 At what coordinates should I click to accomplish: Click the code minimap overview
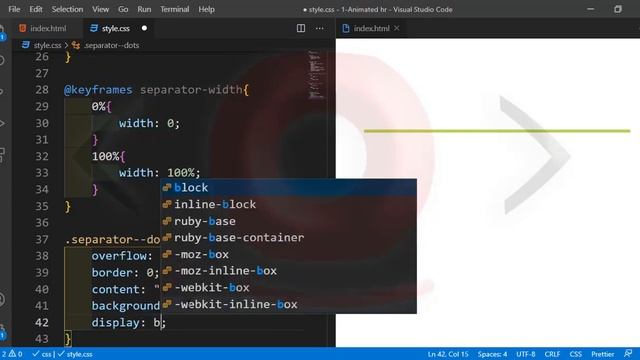(316, 75)
